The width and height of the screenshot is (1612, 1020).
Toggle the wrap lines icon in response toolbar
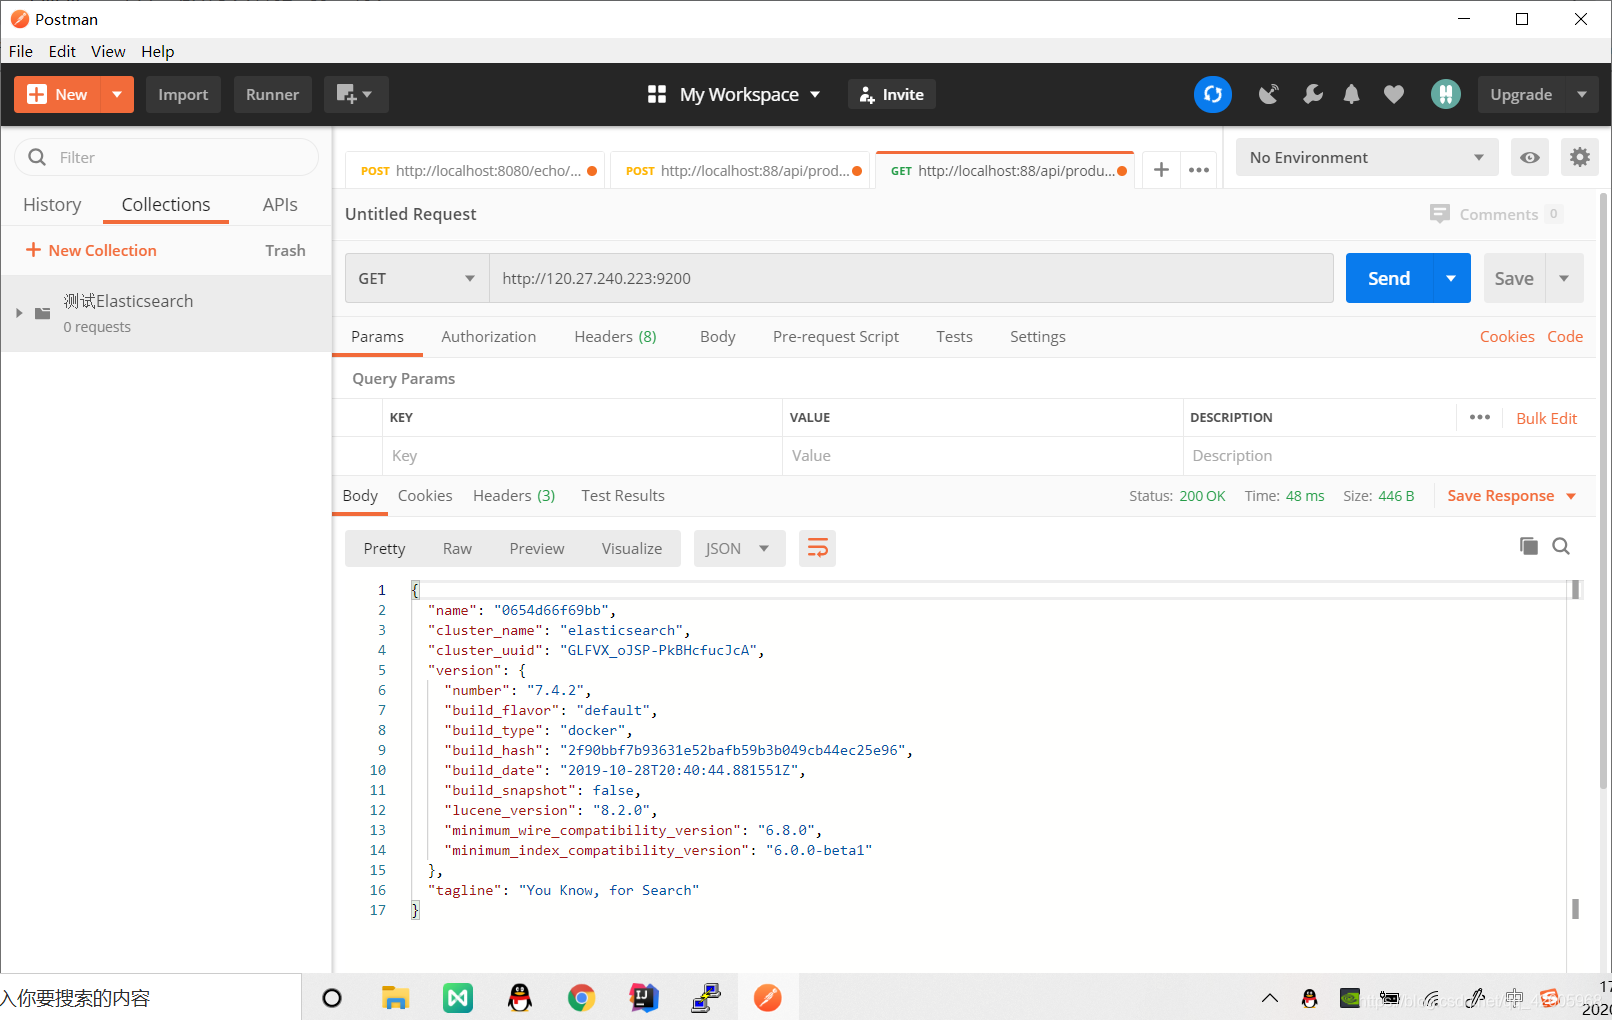click(817, 548)
